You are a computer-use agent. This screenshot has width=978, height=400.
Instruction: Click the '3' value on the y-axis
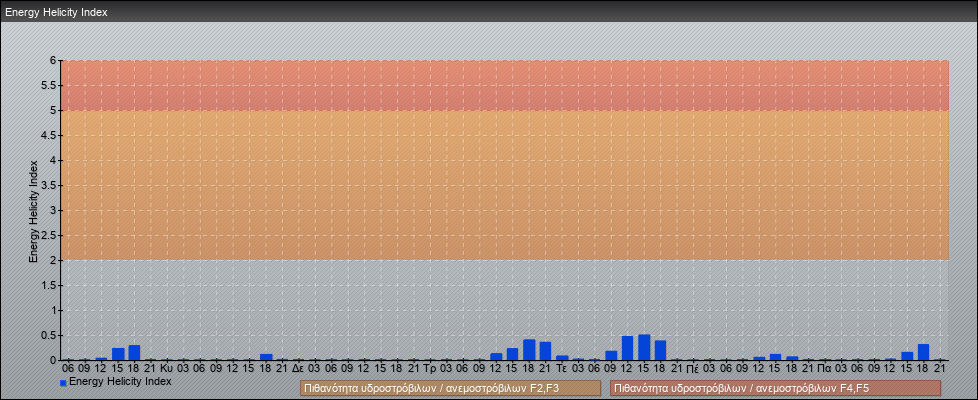click(54, 210)
